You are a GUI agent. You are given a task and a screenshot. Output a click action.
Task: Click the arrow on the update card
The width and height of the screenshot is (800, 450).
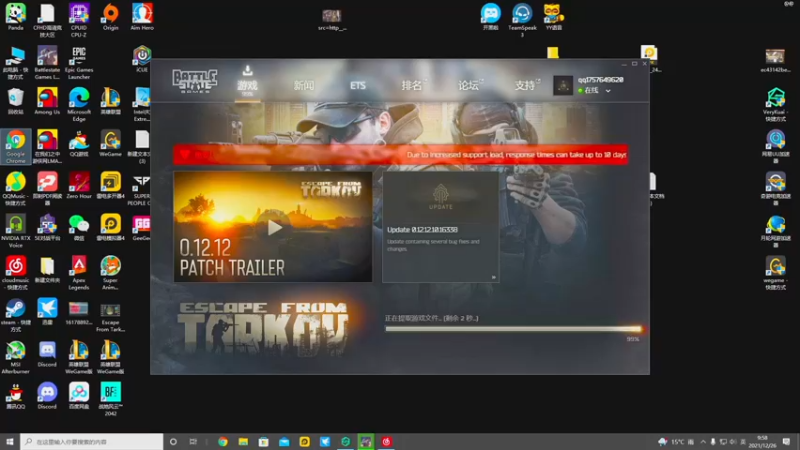tap(493, 277)
